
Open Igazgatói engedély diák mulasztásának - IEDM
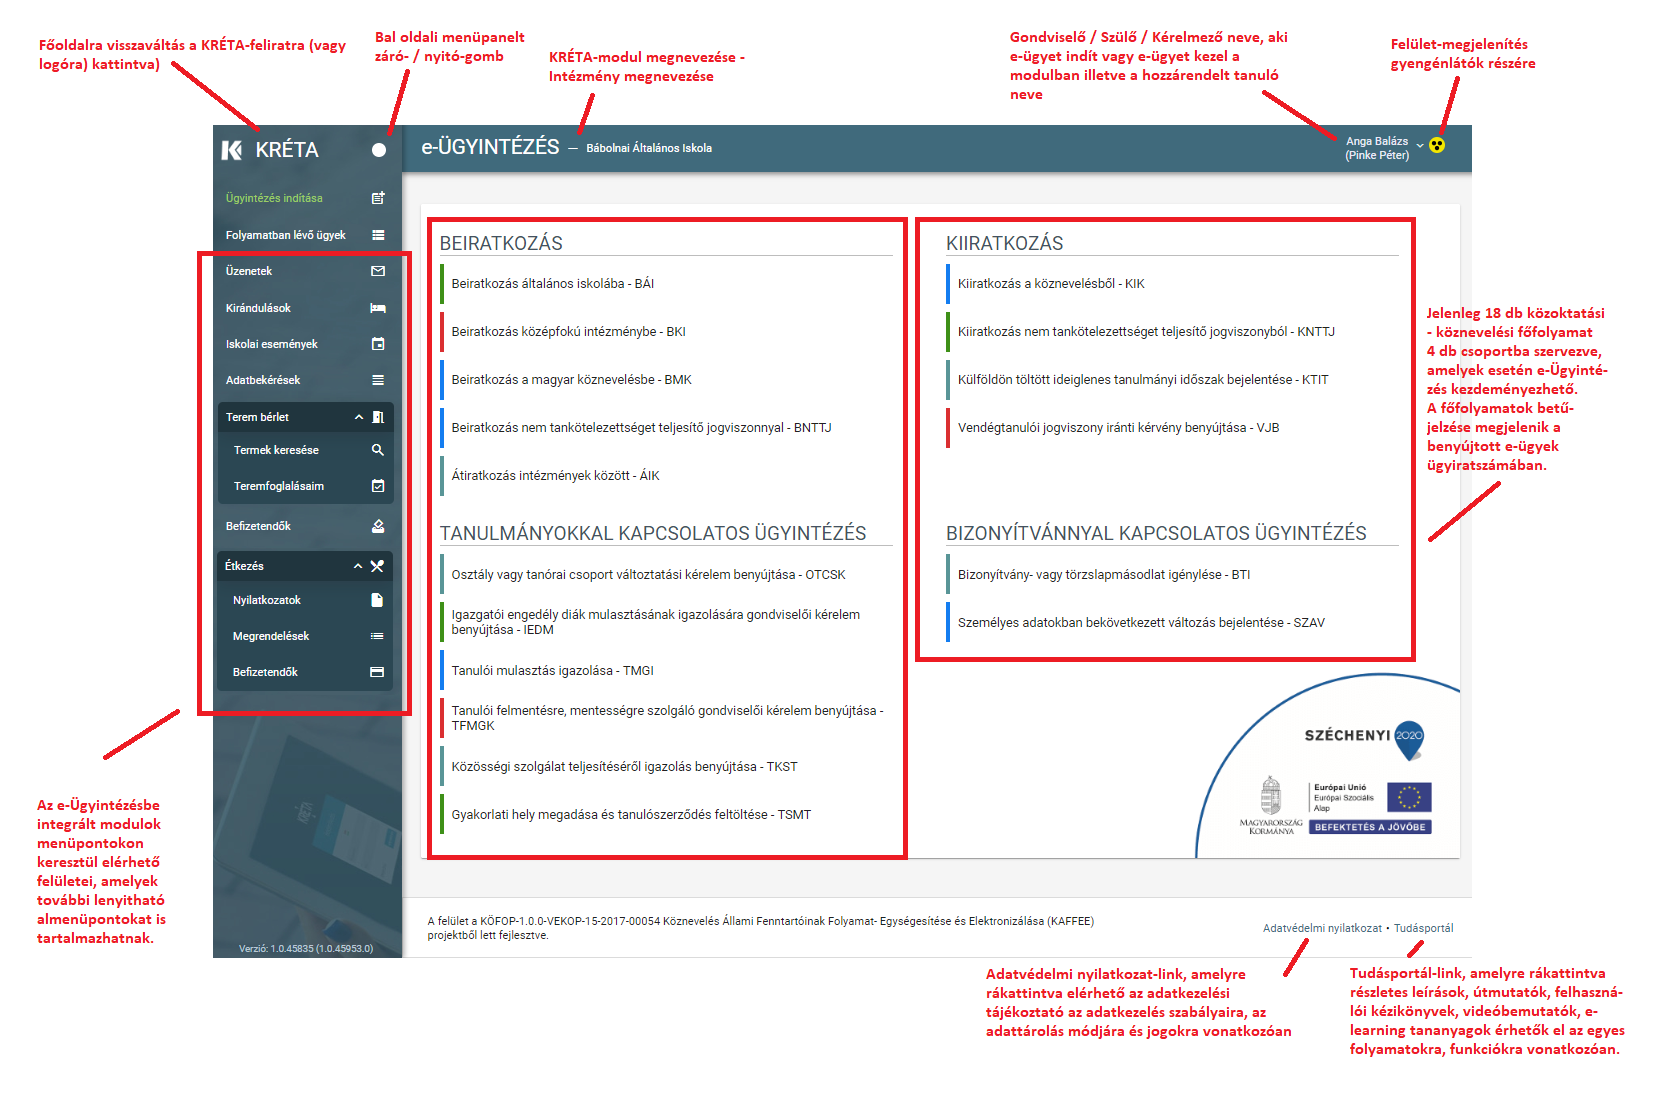click(x=655, y=622)
